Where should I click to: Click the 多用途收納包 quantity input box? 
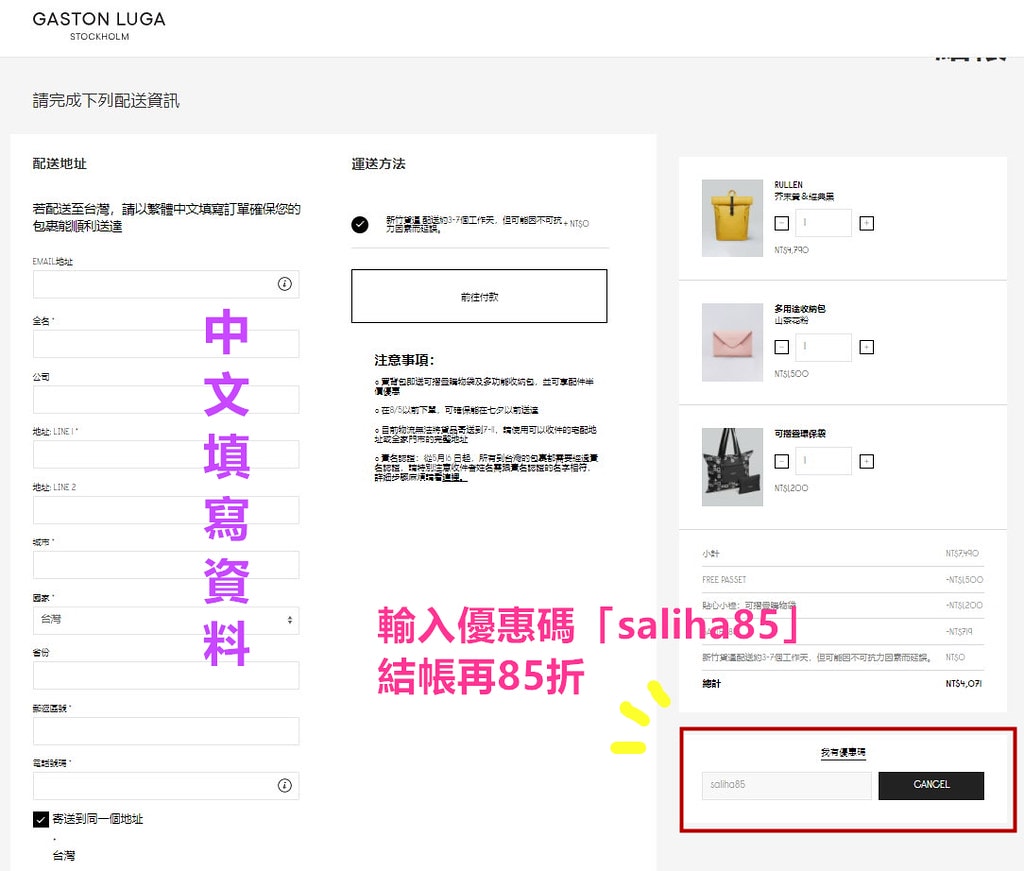[x=824, y=347]
